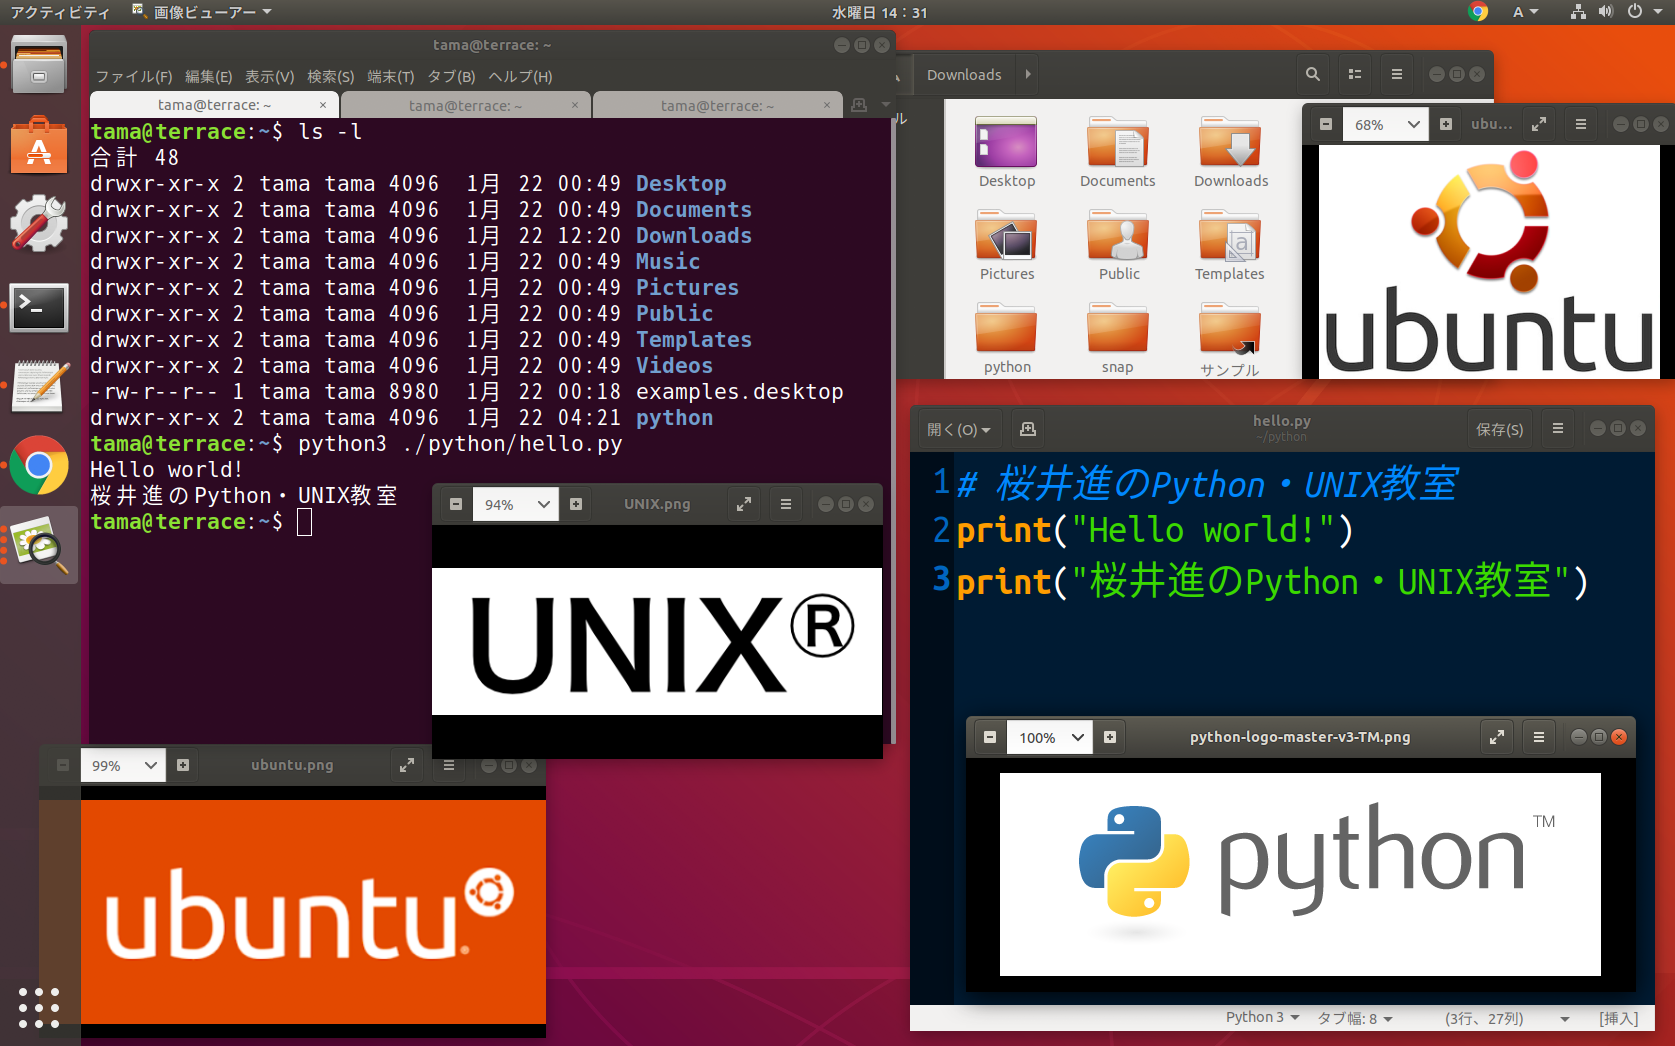Show applications grid in the dock
1675x1046 pixels.
click(x=39, y=1007)
